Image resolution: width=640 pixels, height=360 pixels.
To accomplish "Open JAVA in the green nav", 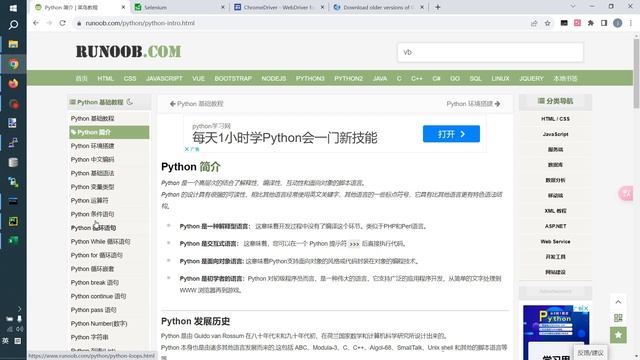I will (380, 78).
